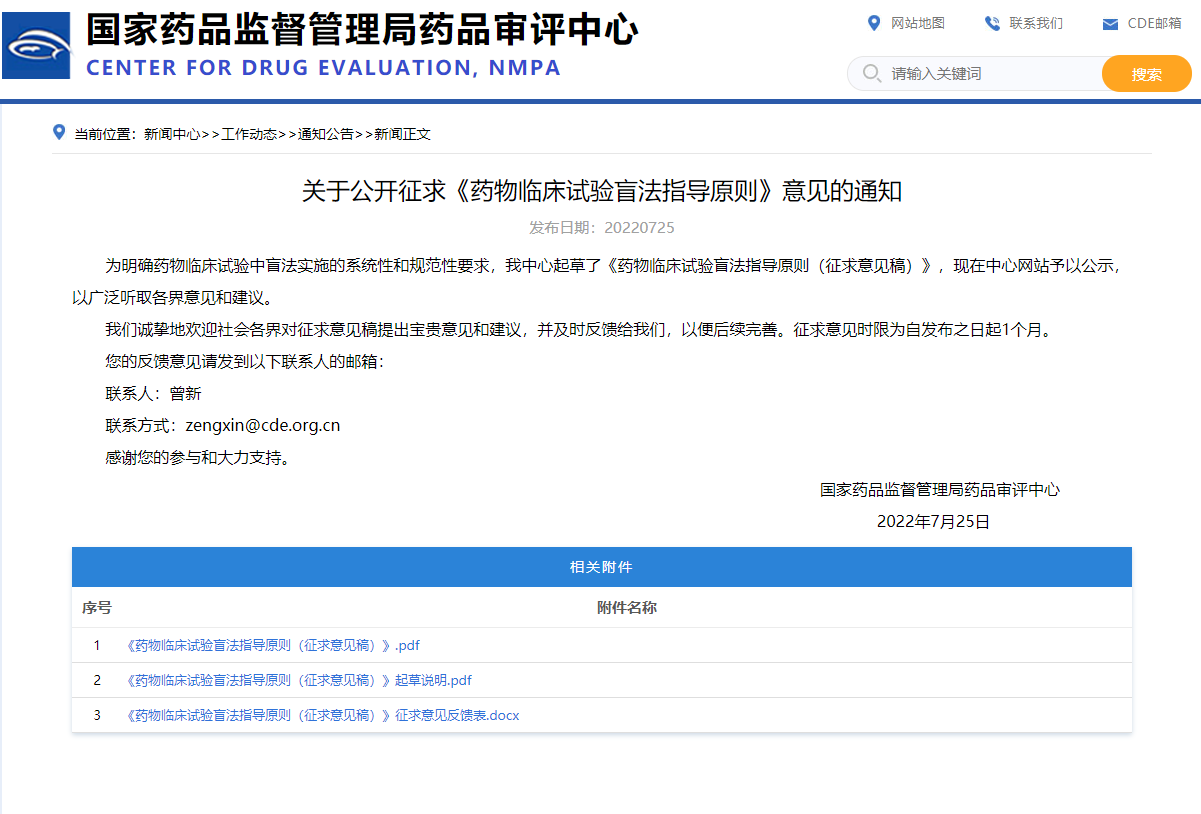This screenshot has height=814, width=1201.
Task: Click the CDE fish logo image
Action: pyautogui.click(x=37, y=45)
